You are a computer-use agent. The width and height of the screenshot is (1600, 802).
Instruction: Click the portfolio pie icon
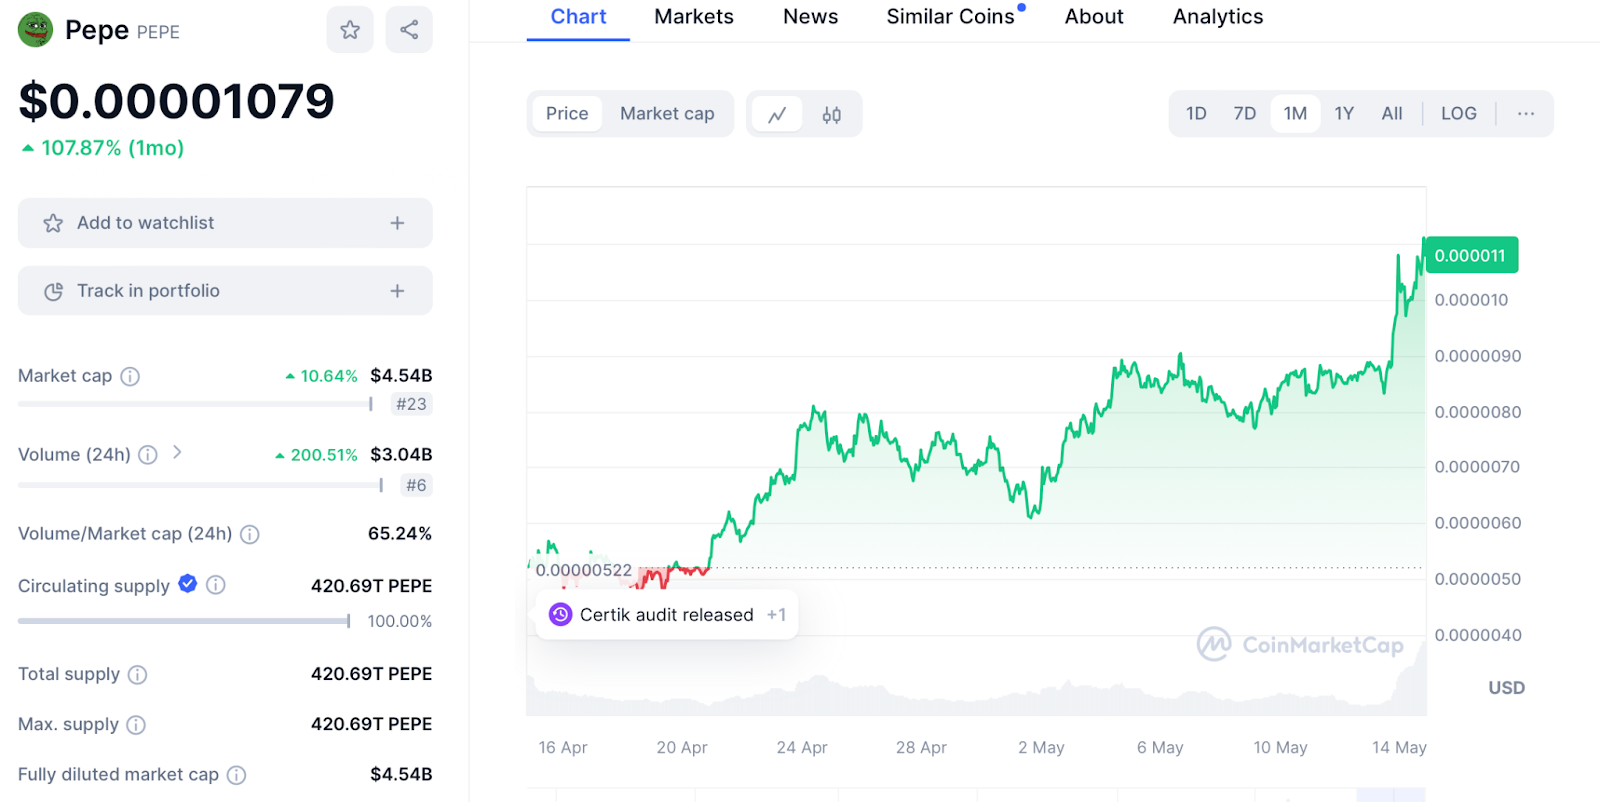[x=53, y=291]
